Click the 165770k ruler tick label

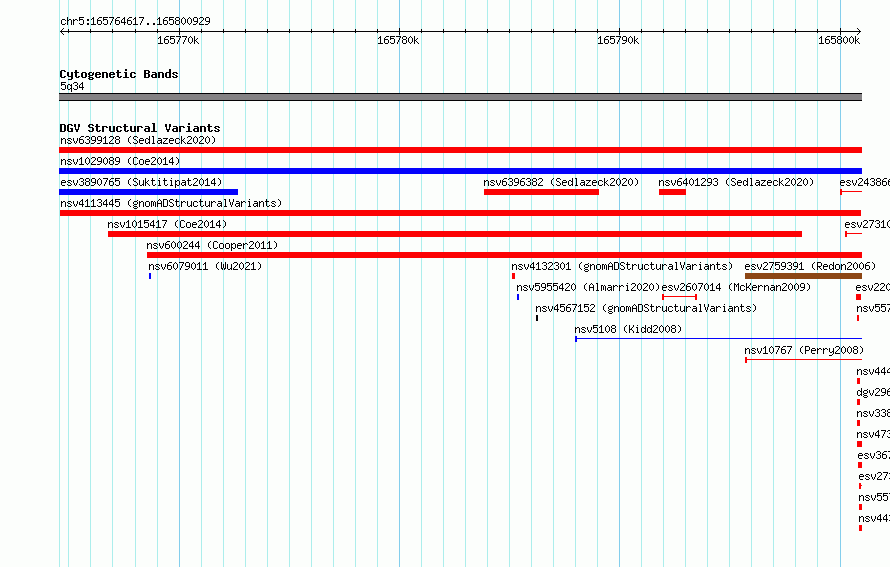(x=178, y=40)
